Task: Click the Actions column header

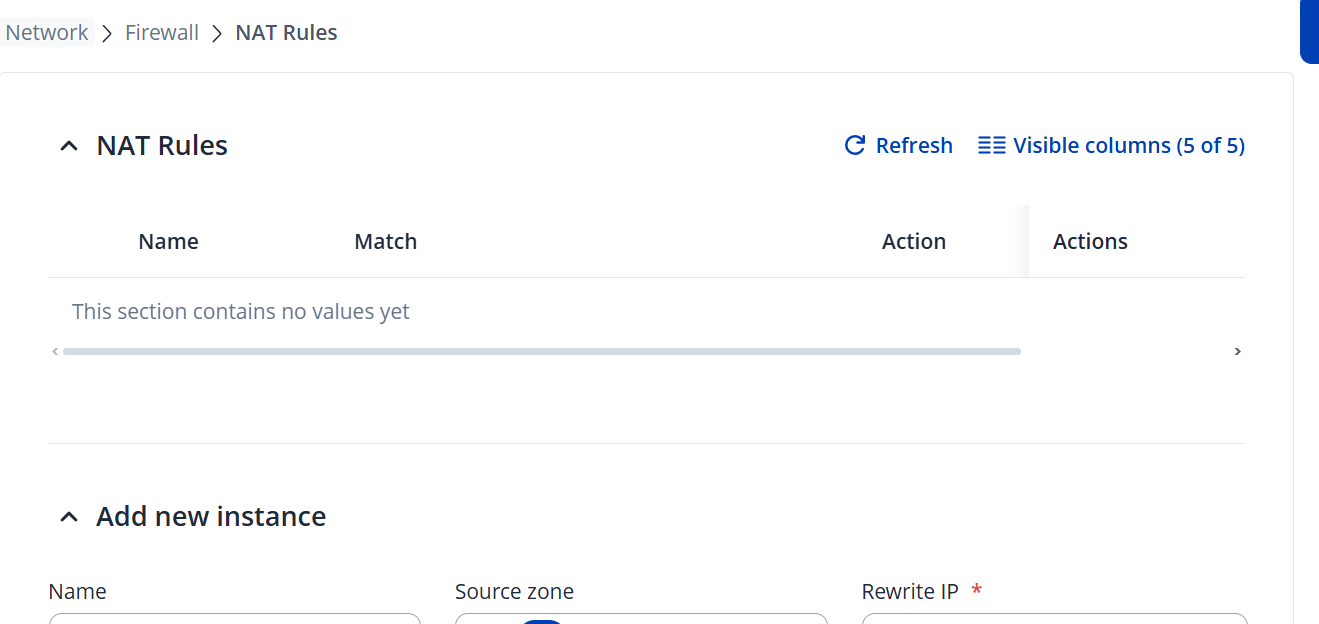Action: click(1090, 242)
